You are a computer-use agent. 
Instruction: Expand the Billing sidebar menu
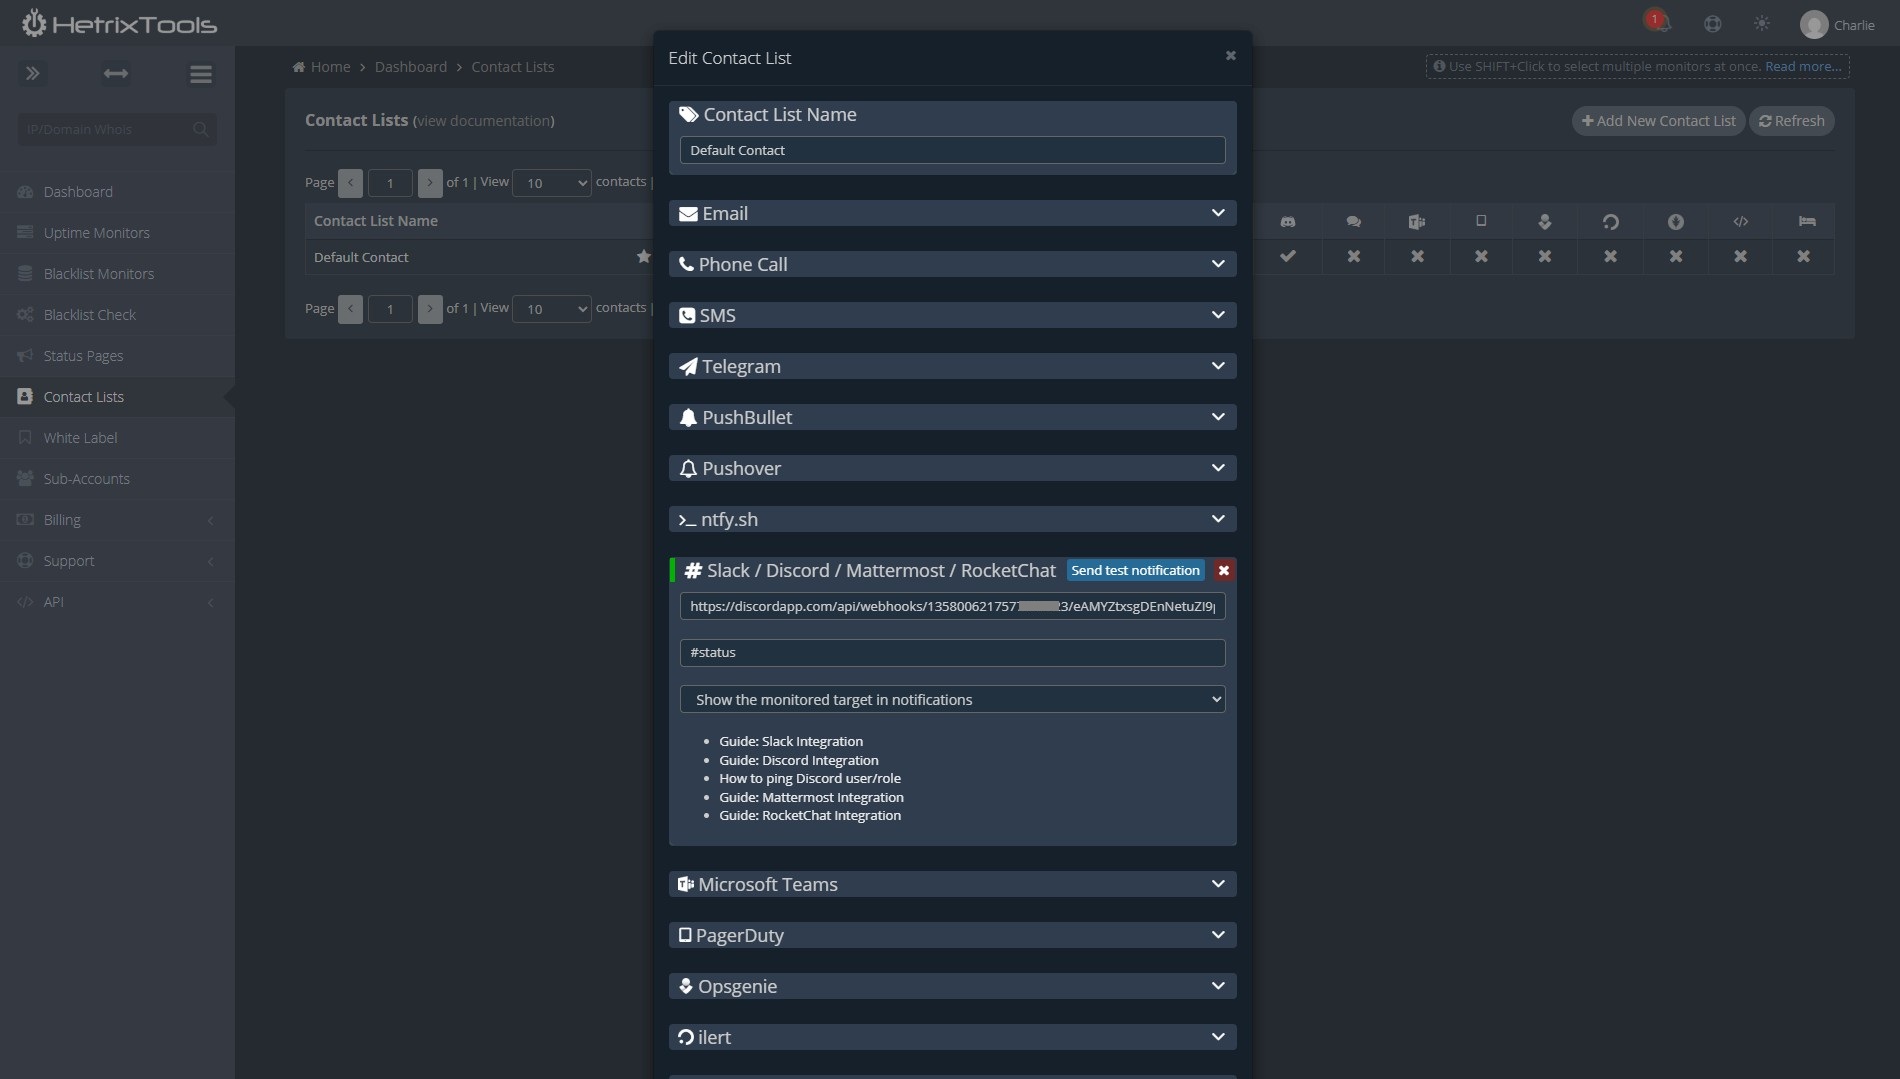(117, 520)
